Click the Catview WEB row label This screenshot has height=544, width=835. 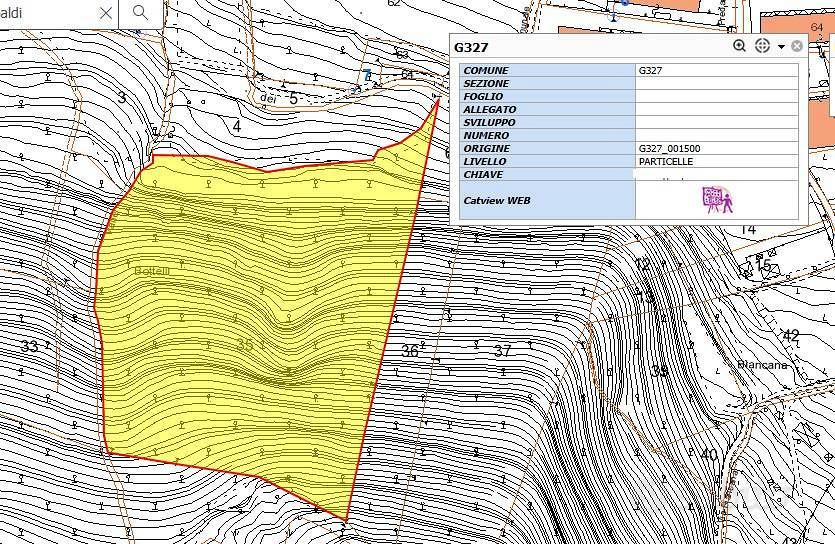(x=496, y=201)
